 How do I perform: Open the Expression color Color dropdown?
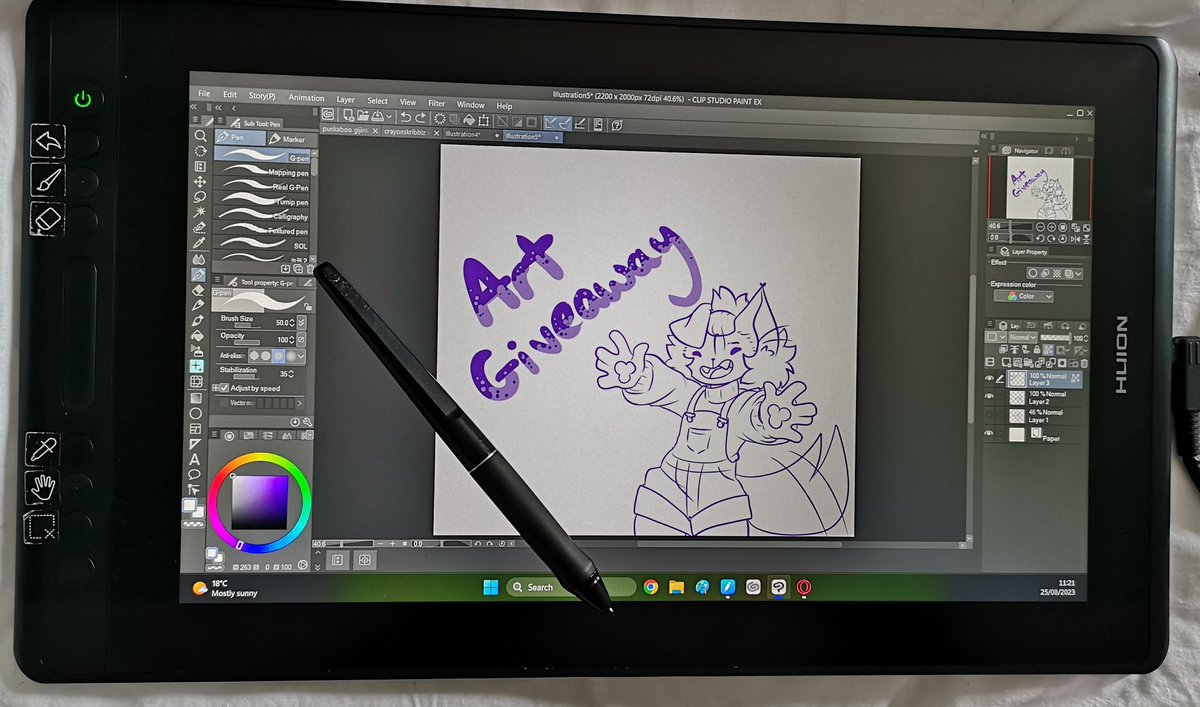pyautogui.click(x=1023, y=297)
